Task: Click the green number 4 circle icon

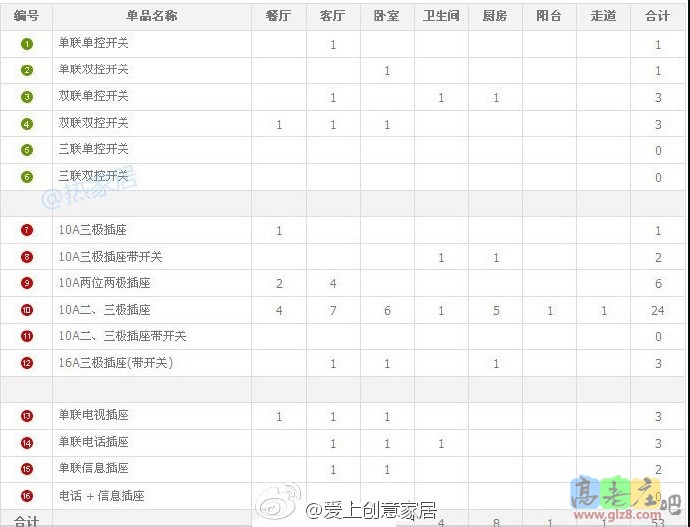Action: tap(27, 124)
